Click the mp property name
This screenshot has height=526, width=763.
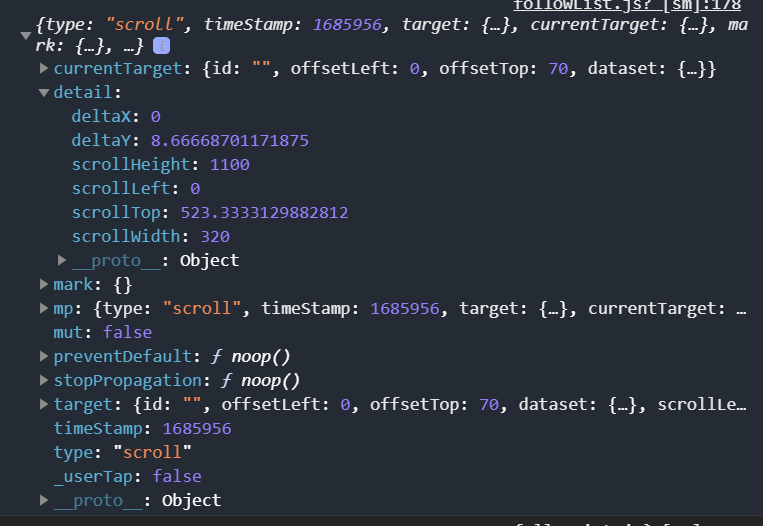click(63, 308)
